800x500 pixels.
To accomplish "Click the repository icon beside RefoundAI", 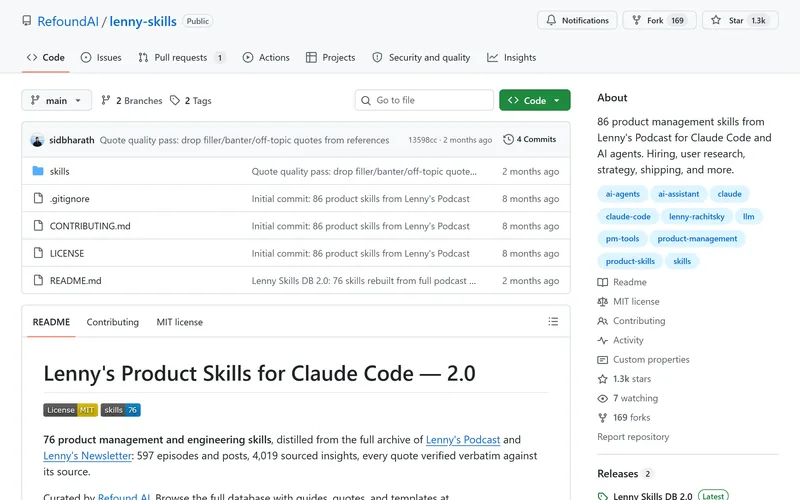I will point(27,20).
